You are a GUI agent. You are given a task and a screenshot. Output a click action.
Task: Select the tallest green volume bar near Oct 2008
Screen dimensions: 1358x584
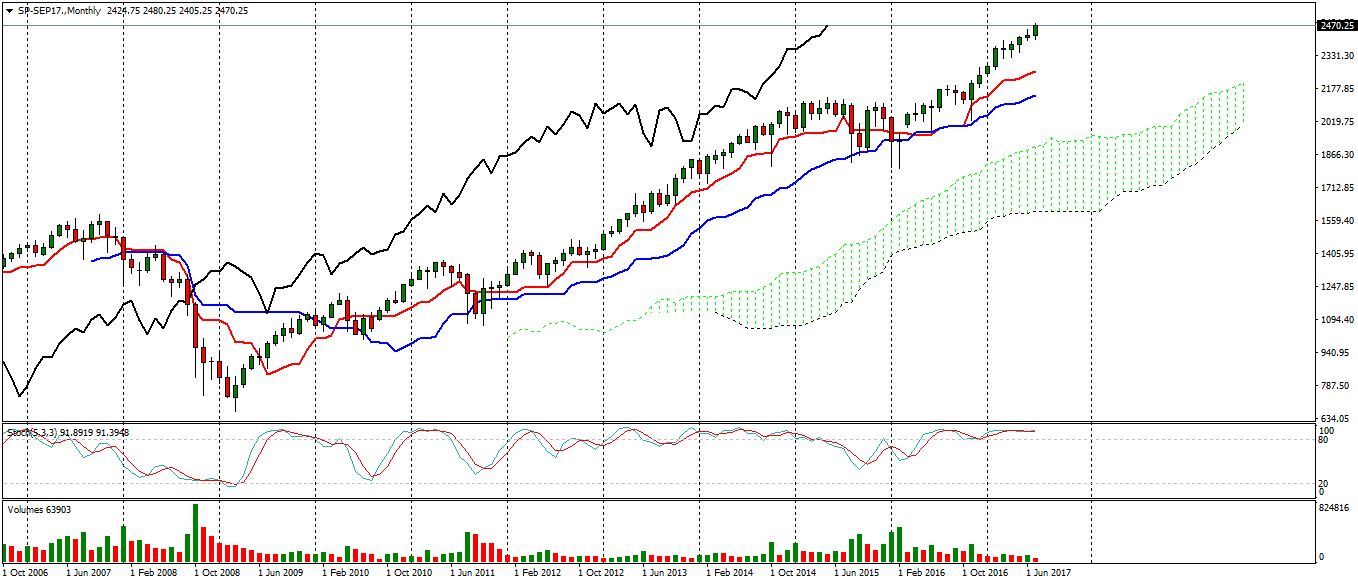(195, 532)
